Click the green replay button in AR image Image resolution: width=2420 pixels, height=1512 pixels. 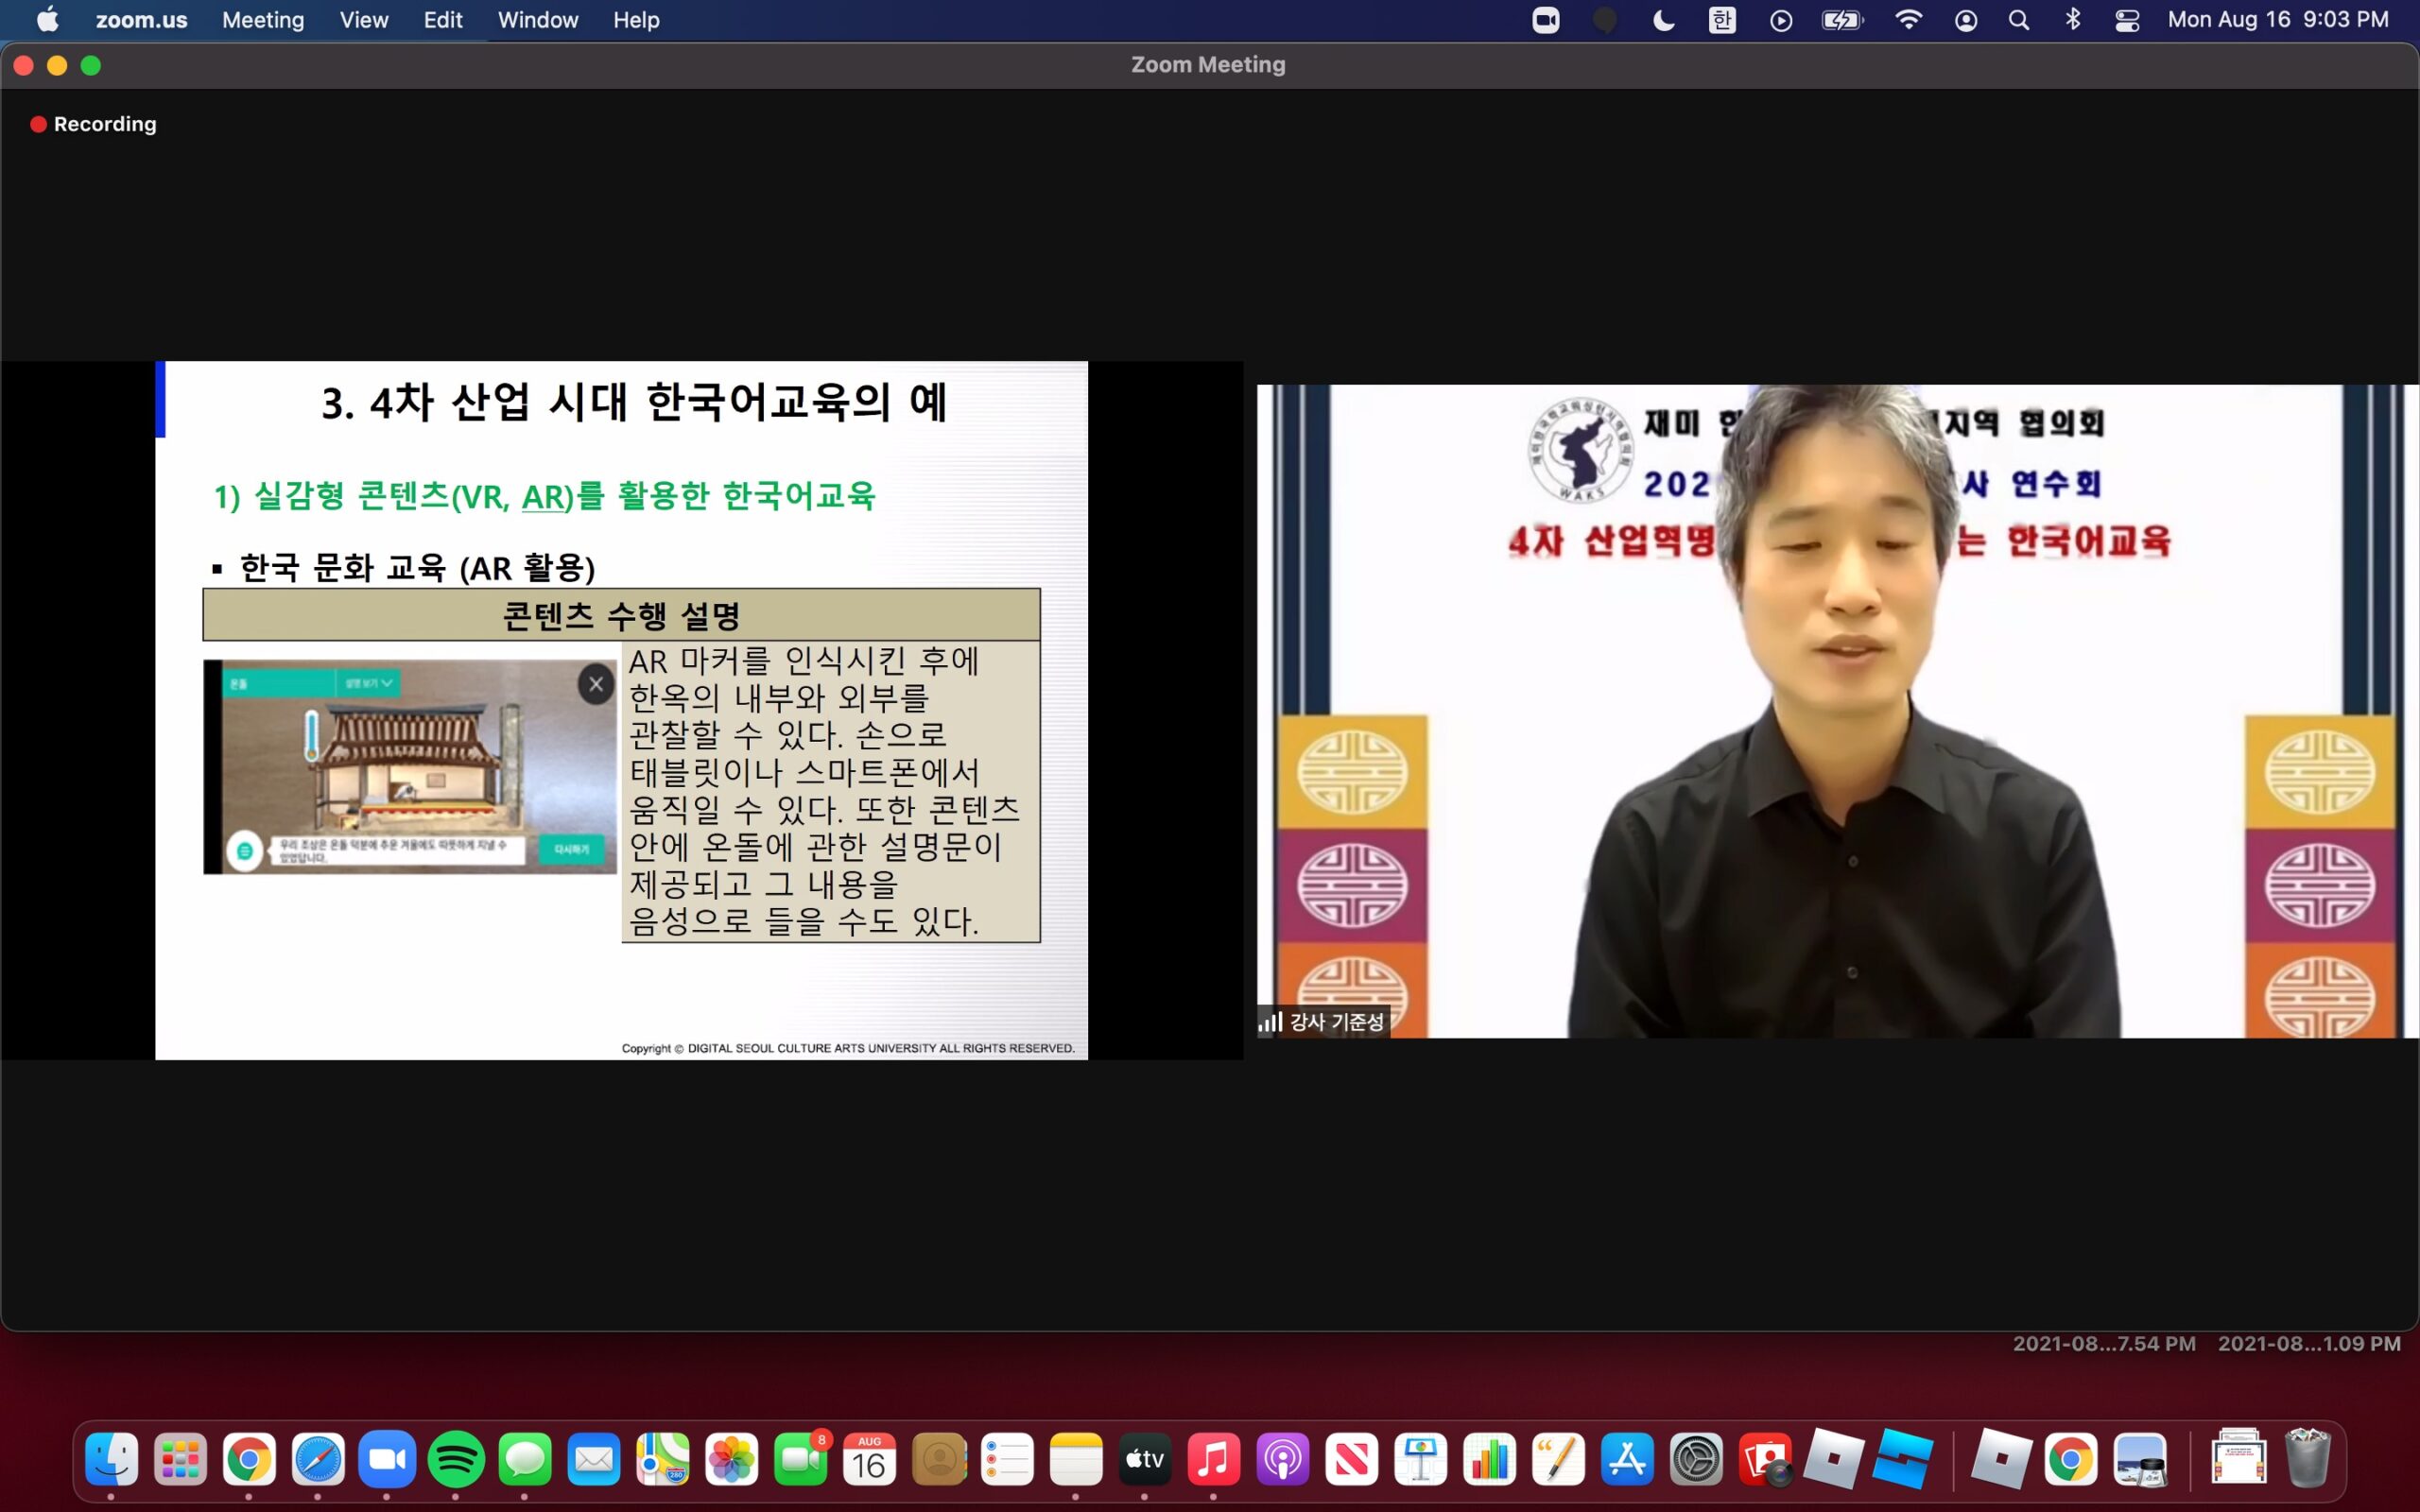tap(571, 849)
